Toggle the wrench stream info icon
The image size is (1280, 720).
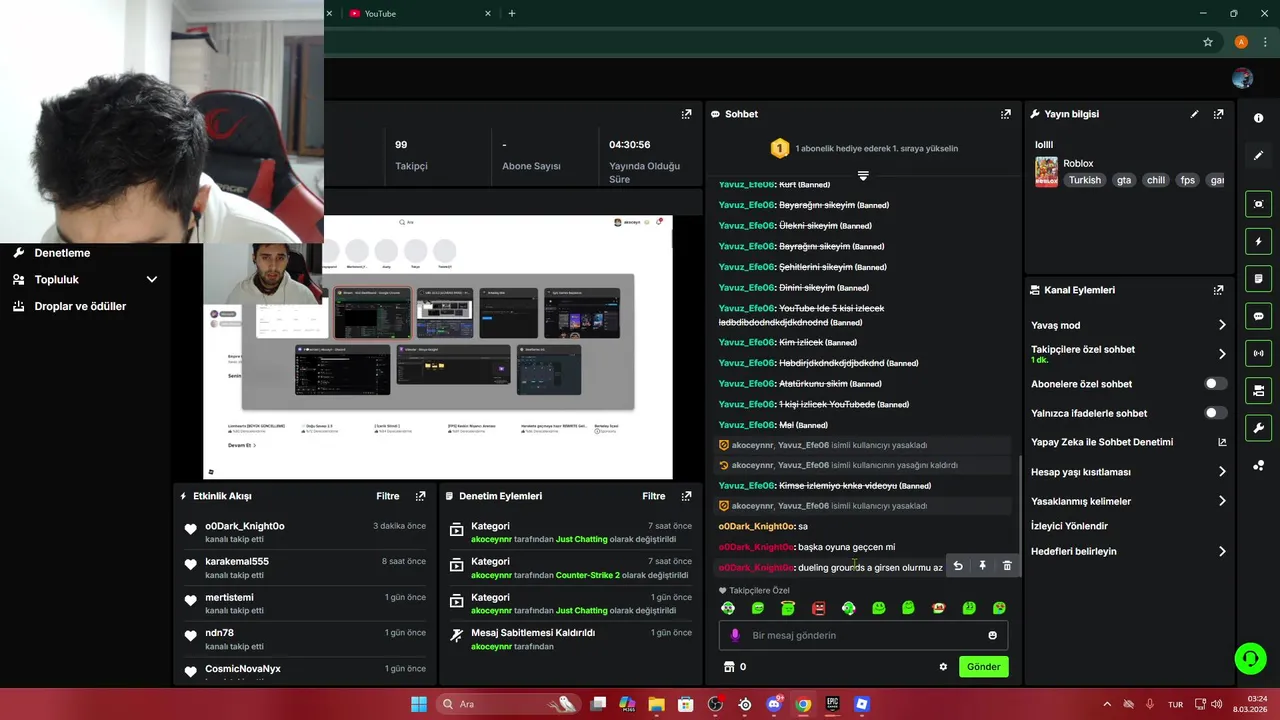1258,428
